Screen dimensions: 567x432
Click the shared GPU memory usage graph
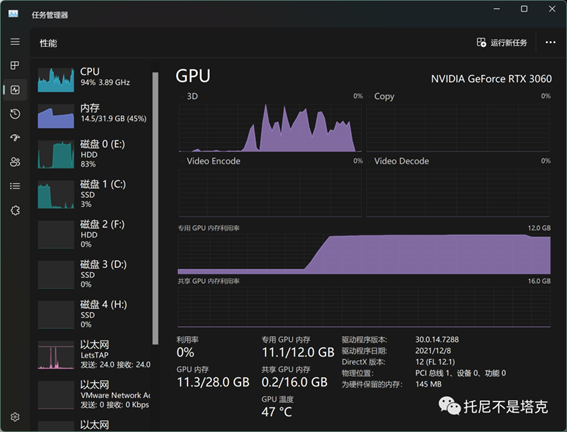point(364,307)
